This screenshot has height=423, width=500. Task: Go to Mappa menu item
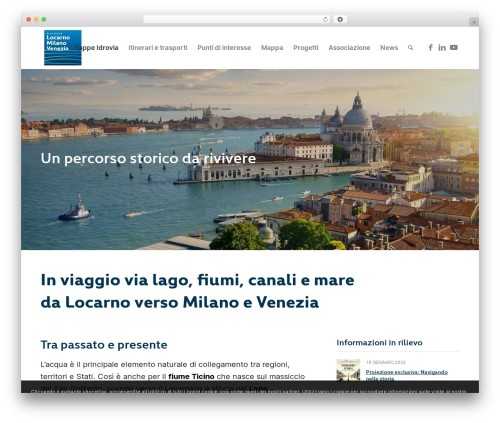pyautogui.click(x=272, y=48)
